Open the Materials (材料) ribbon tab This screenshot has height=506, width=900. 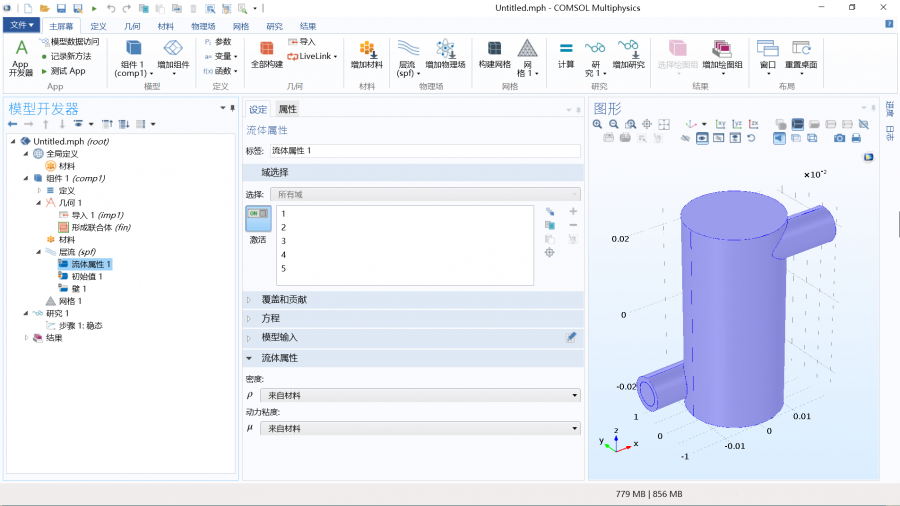165,26
